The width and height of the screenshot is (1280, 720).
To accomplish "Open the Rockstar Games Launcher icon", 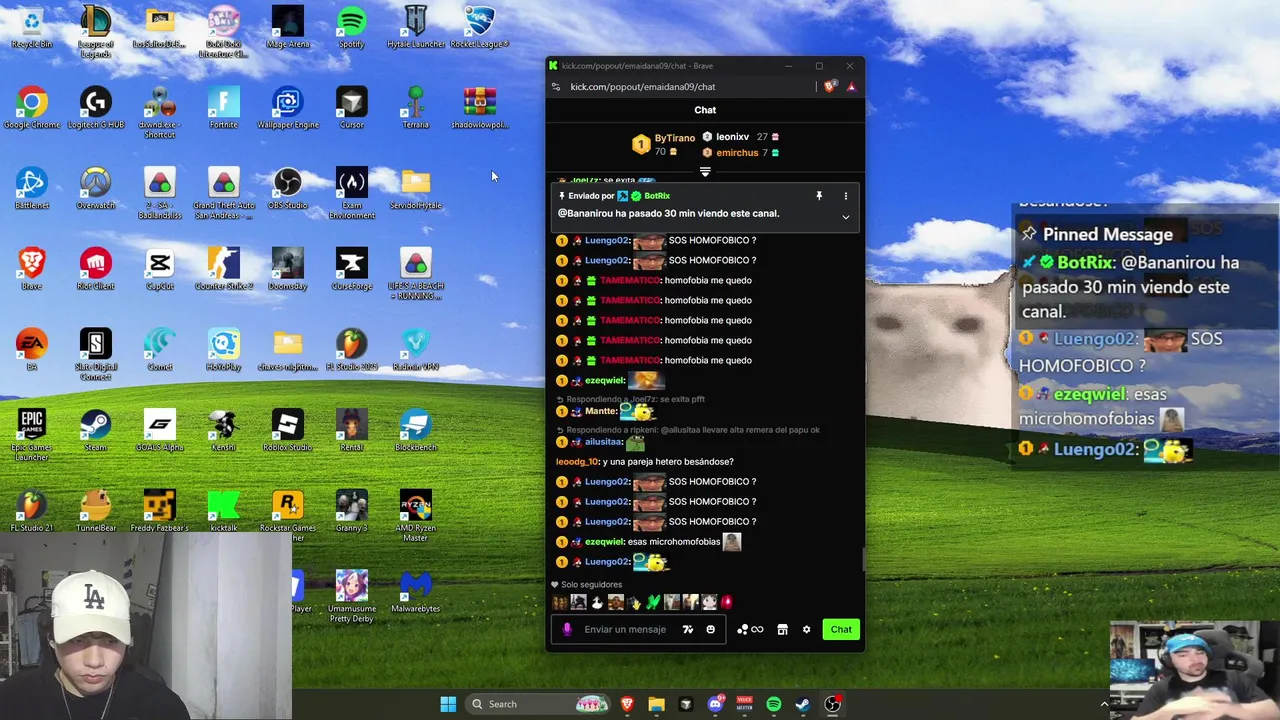I will point(288,516).
